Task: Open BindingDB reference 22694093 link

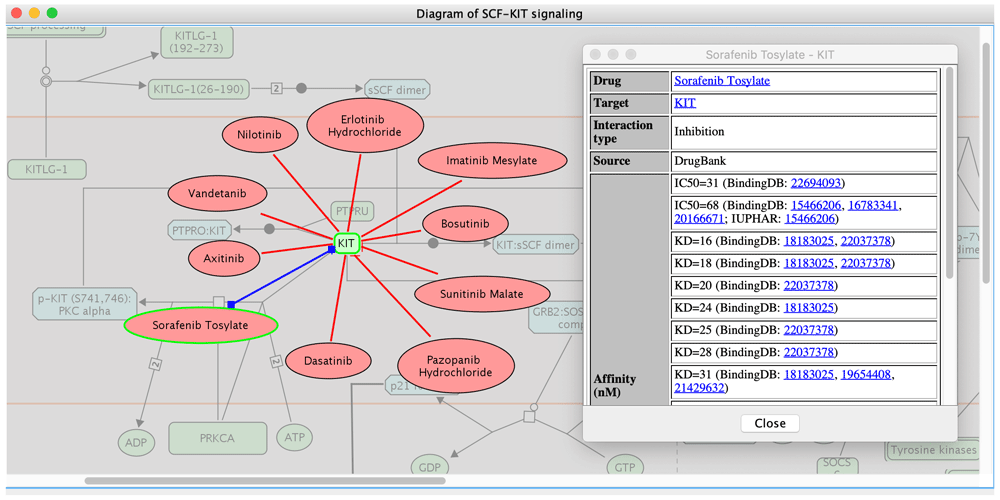Action: click(x=816, y=184)
